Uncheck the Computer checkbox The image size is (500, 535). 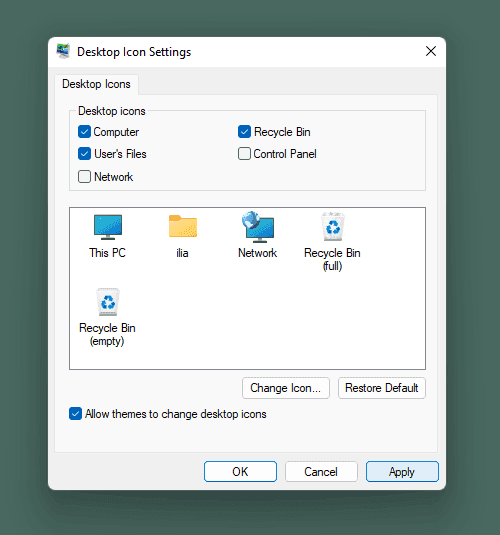(x=84, y=132)
